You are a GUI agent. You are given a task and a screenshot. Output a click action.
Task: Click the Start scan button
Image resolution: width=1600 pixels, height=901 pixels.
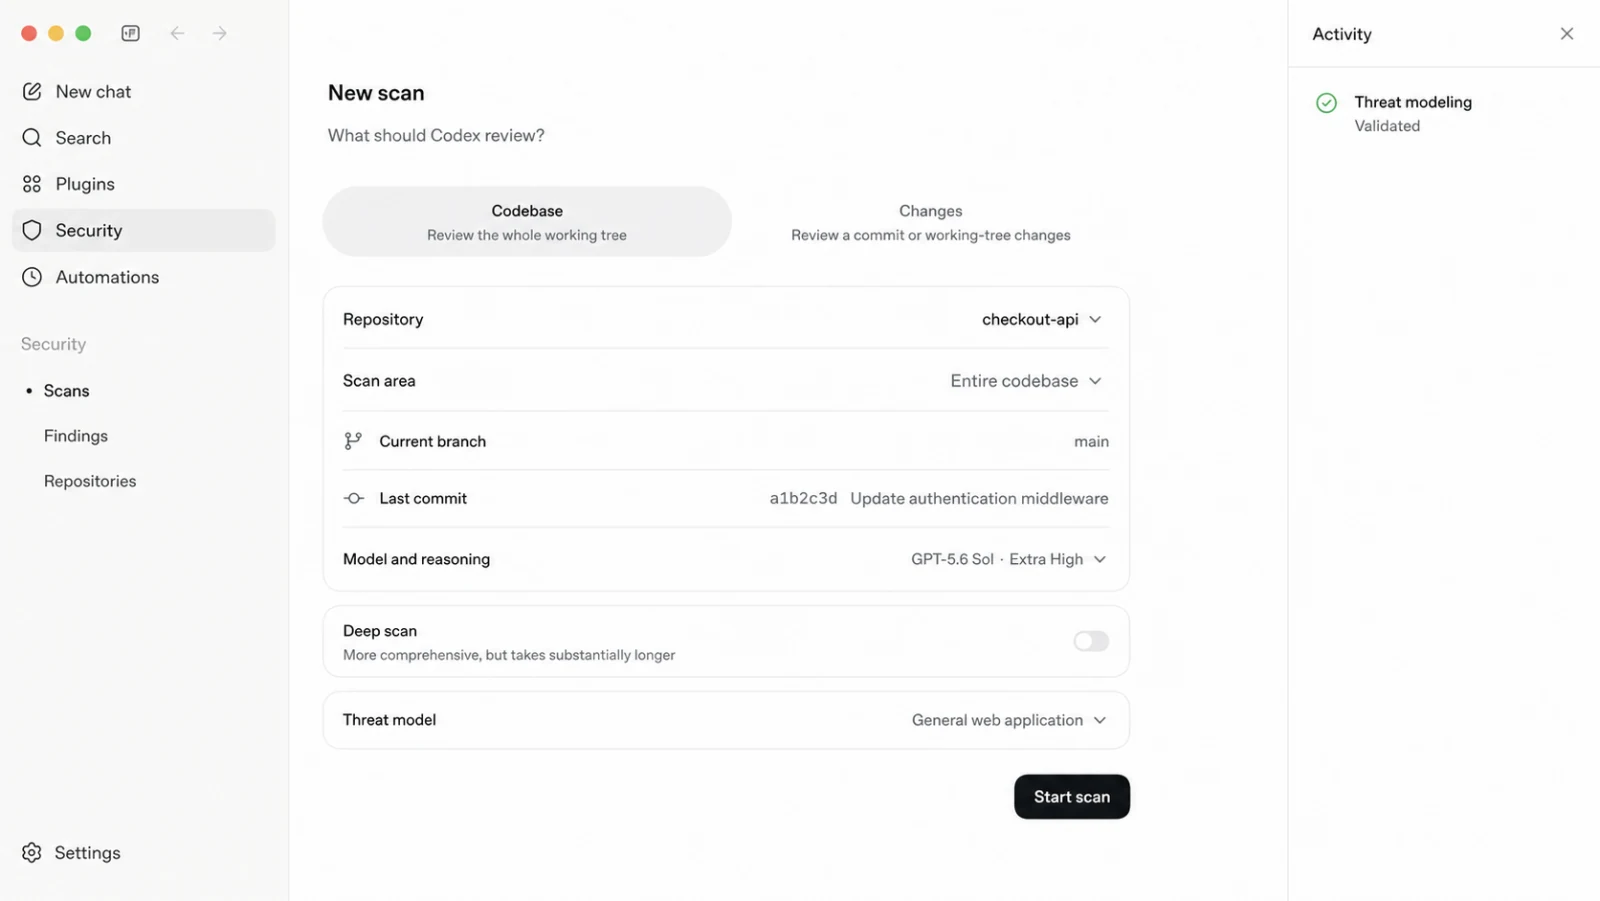tap(1072, 797)
